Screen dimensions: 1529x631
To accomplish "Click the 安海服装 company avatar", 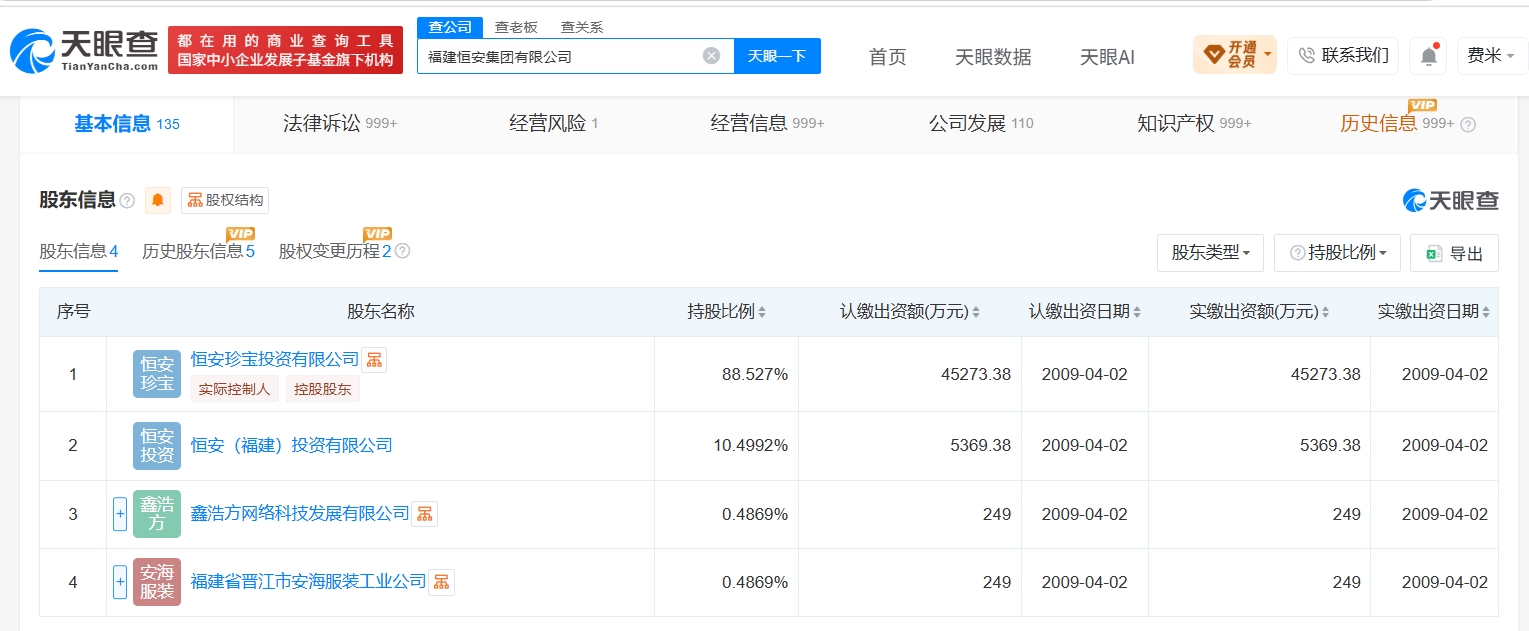I will (x=157, y=582).
